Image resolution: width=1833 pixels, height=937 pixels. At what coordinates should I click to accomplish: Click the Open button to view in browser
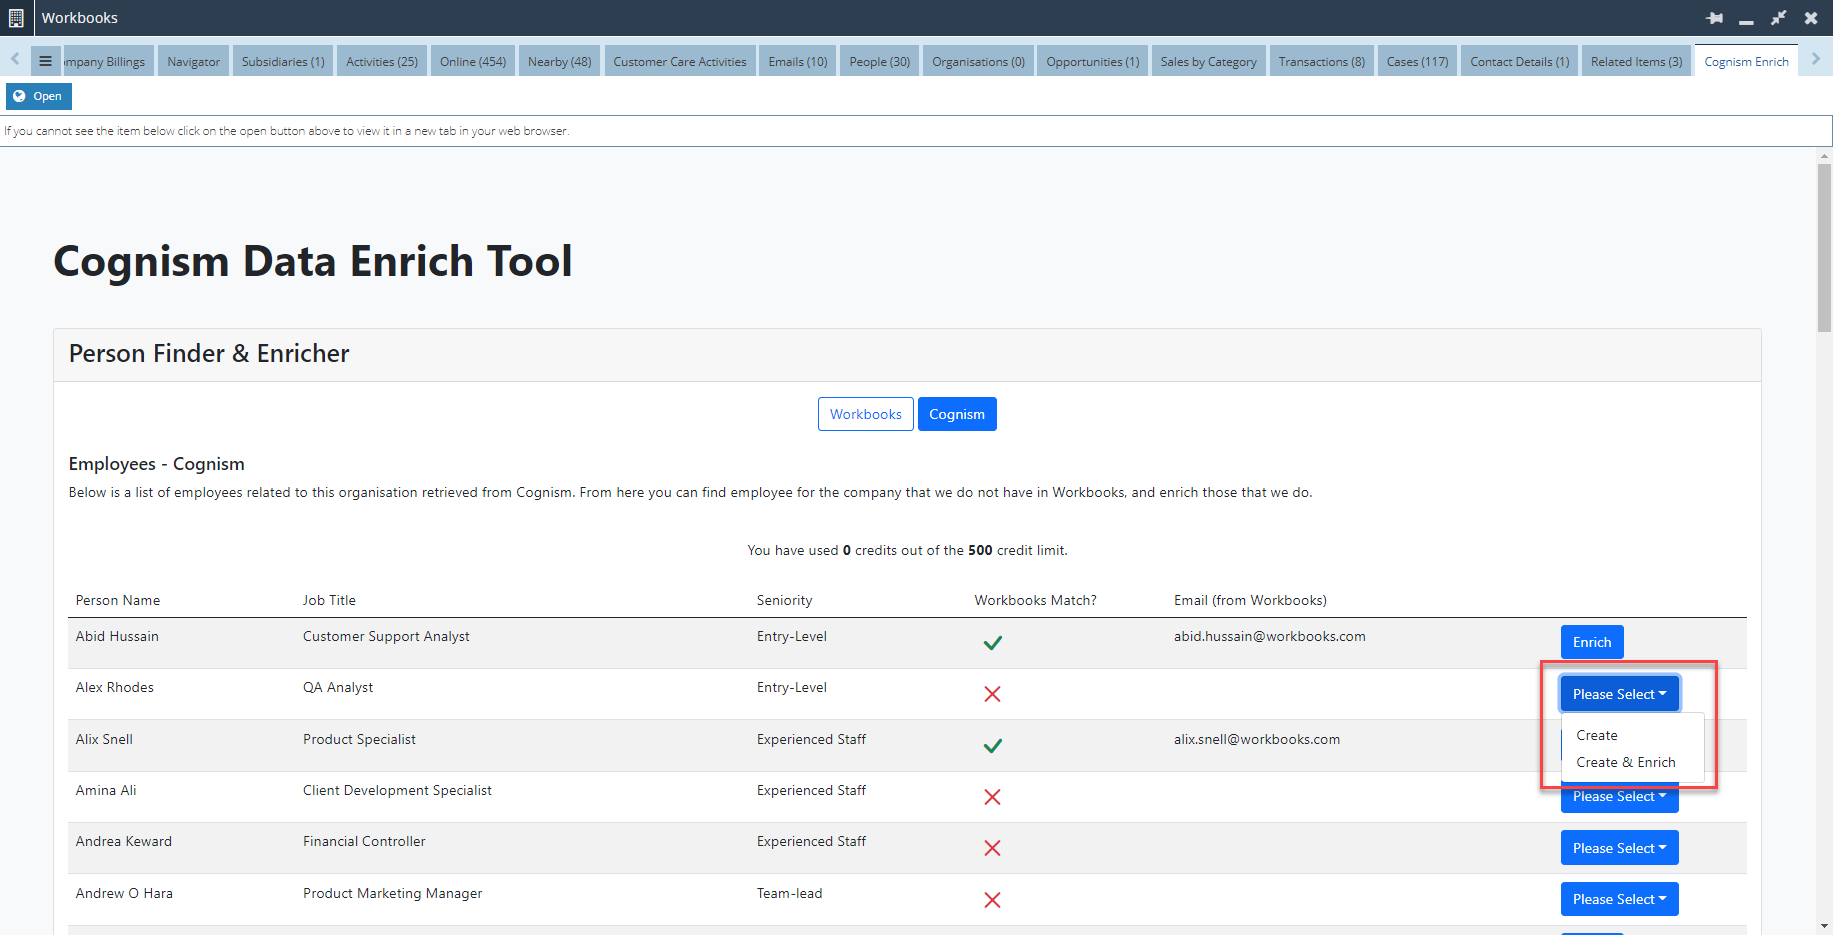(39, 96)
